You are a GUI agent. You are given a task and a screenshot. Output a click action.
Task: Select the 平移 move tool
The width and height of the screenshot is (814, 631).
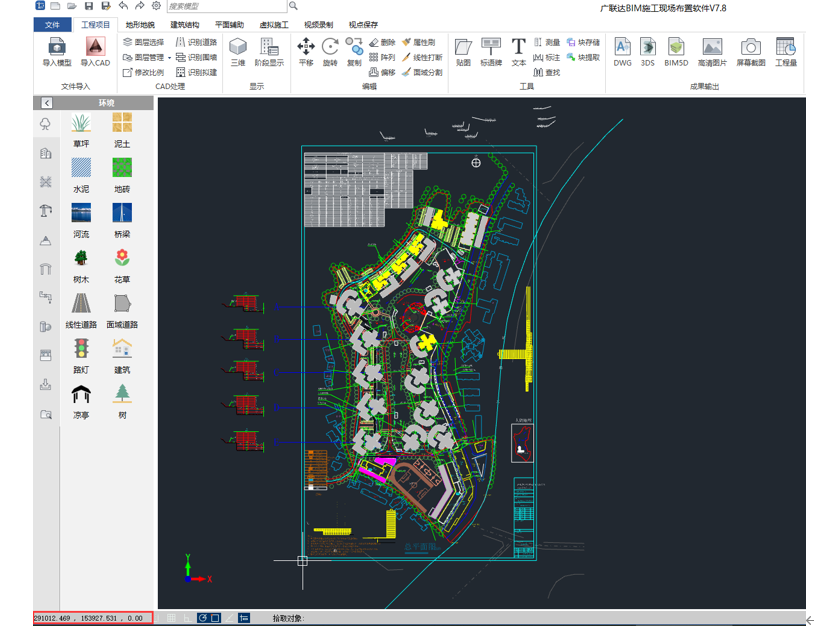pos(306,51)
